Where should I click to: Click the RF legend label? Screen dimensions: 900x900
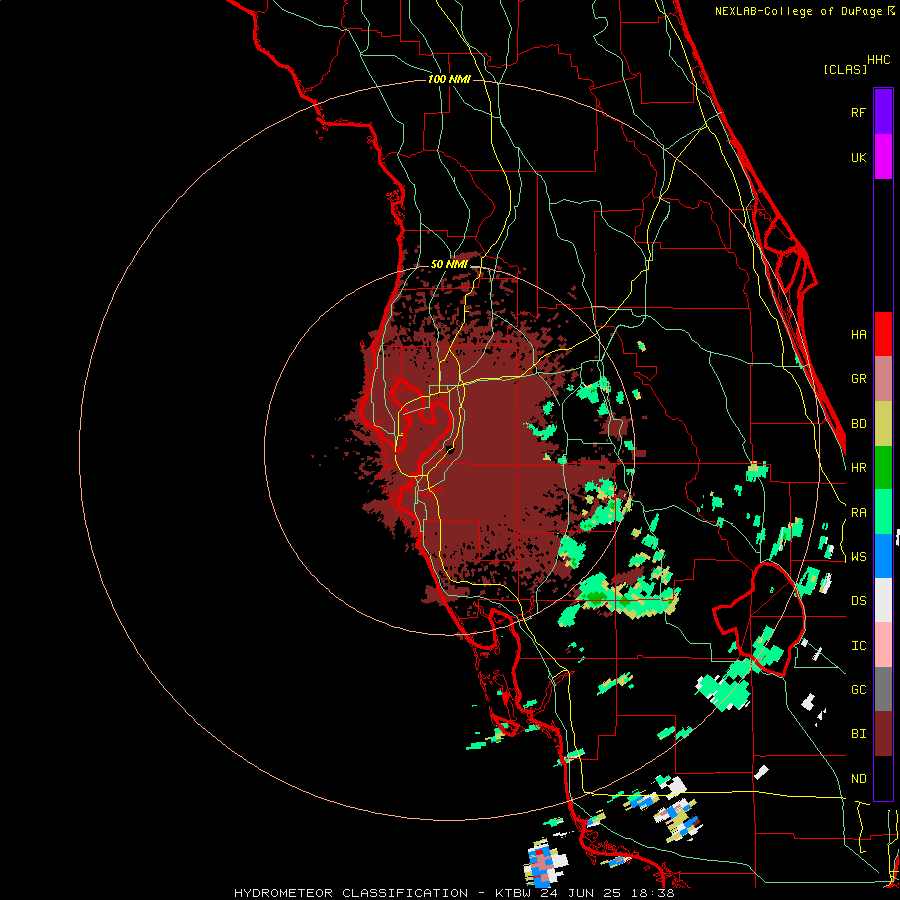click(858, 112)
